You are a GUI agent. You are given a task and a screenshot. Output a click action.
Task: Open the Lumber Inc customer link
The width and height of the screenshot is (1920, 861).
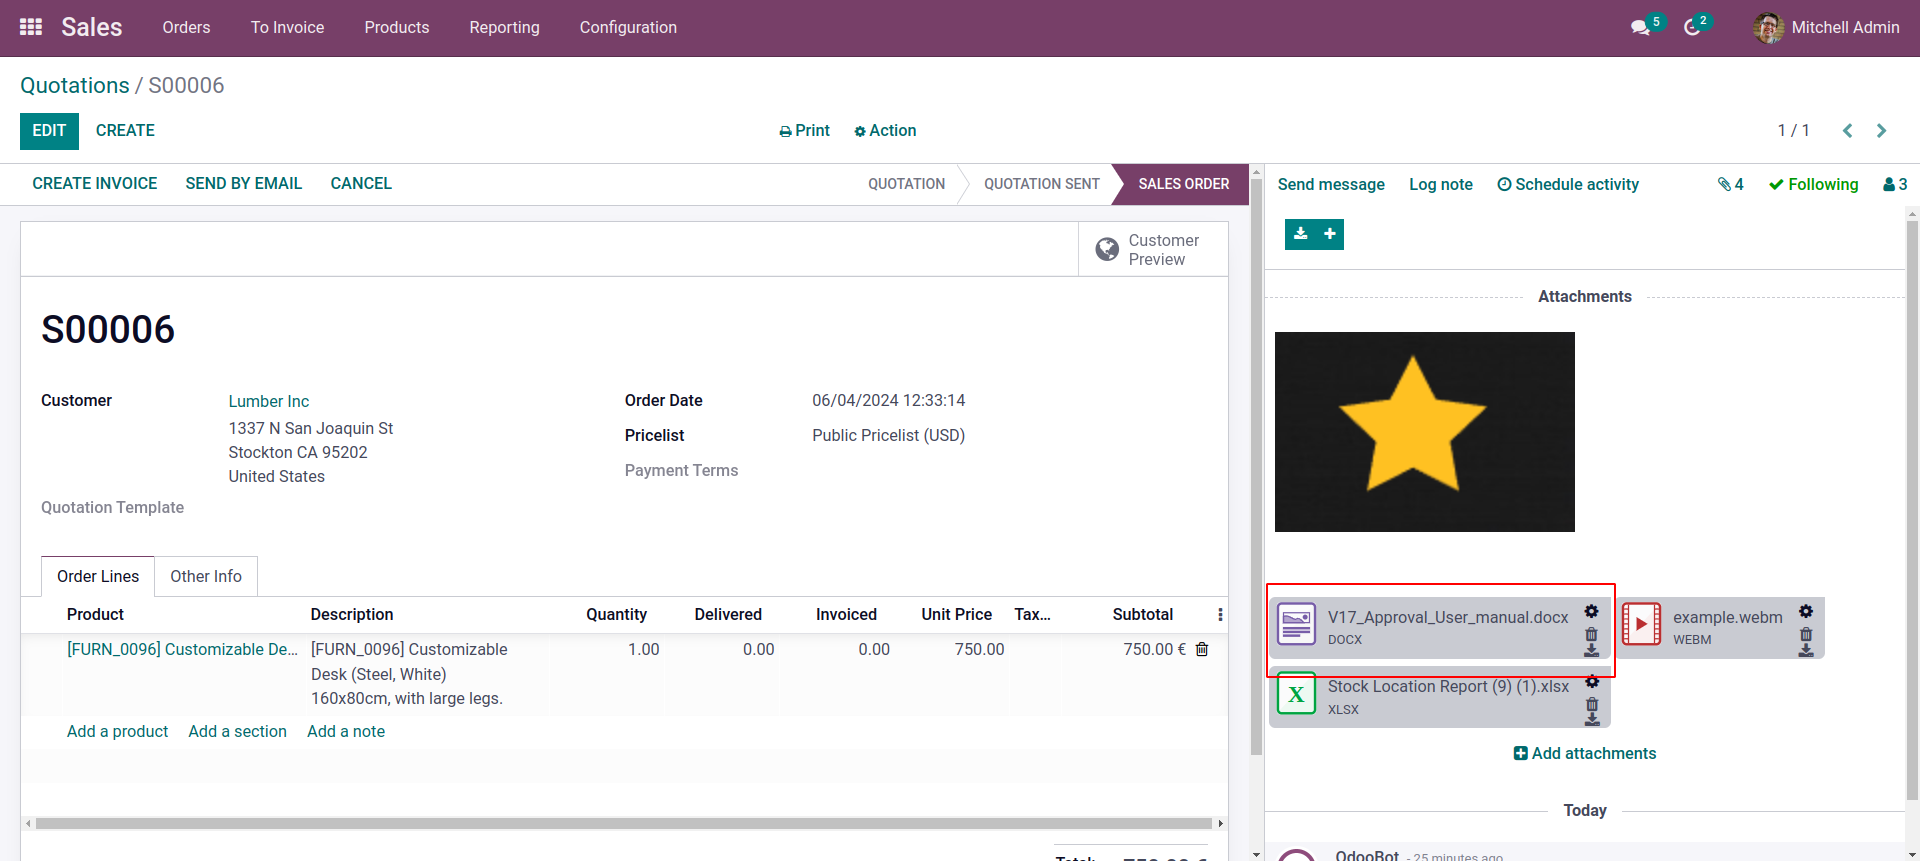tap(269, 401)
